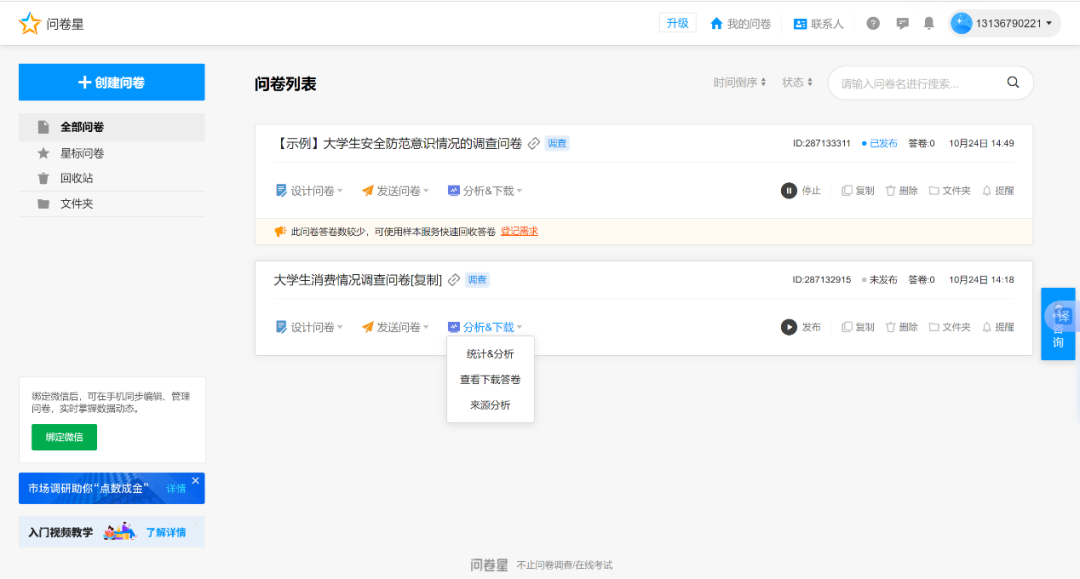
Task: Delete the 示例 survey
Action: [901, 191]
